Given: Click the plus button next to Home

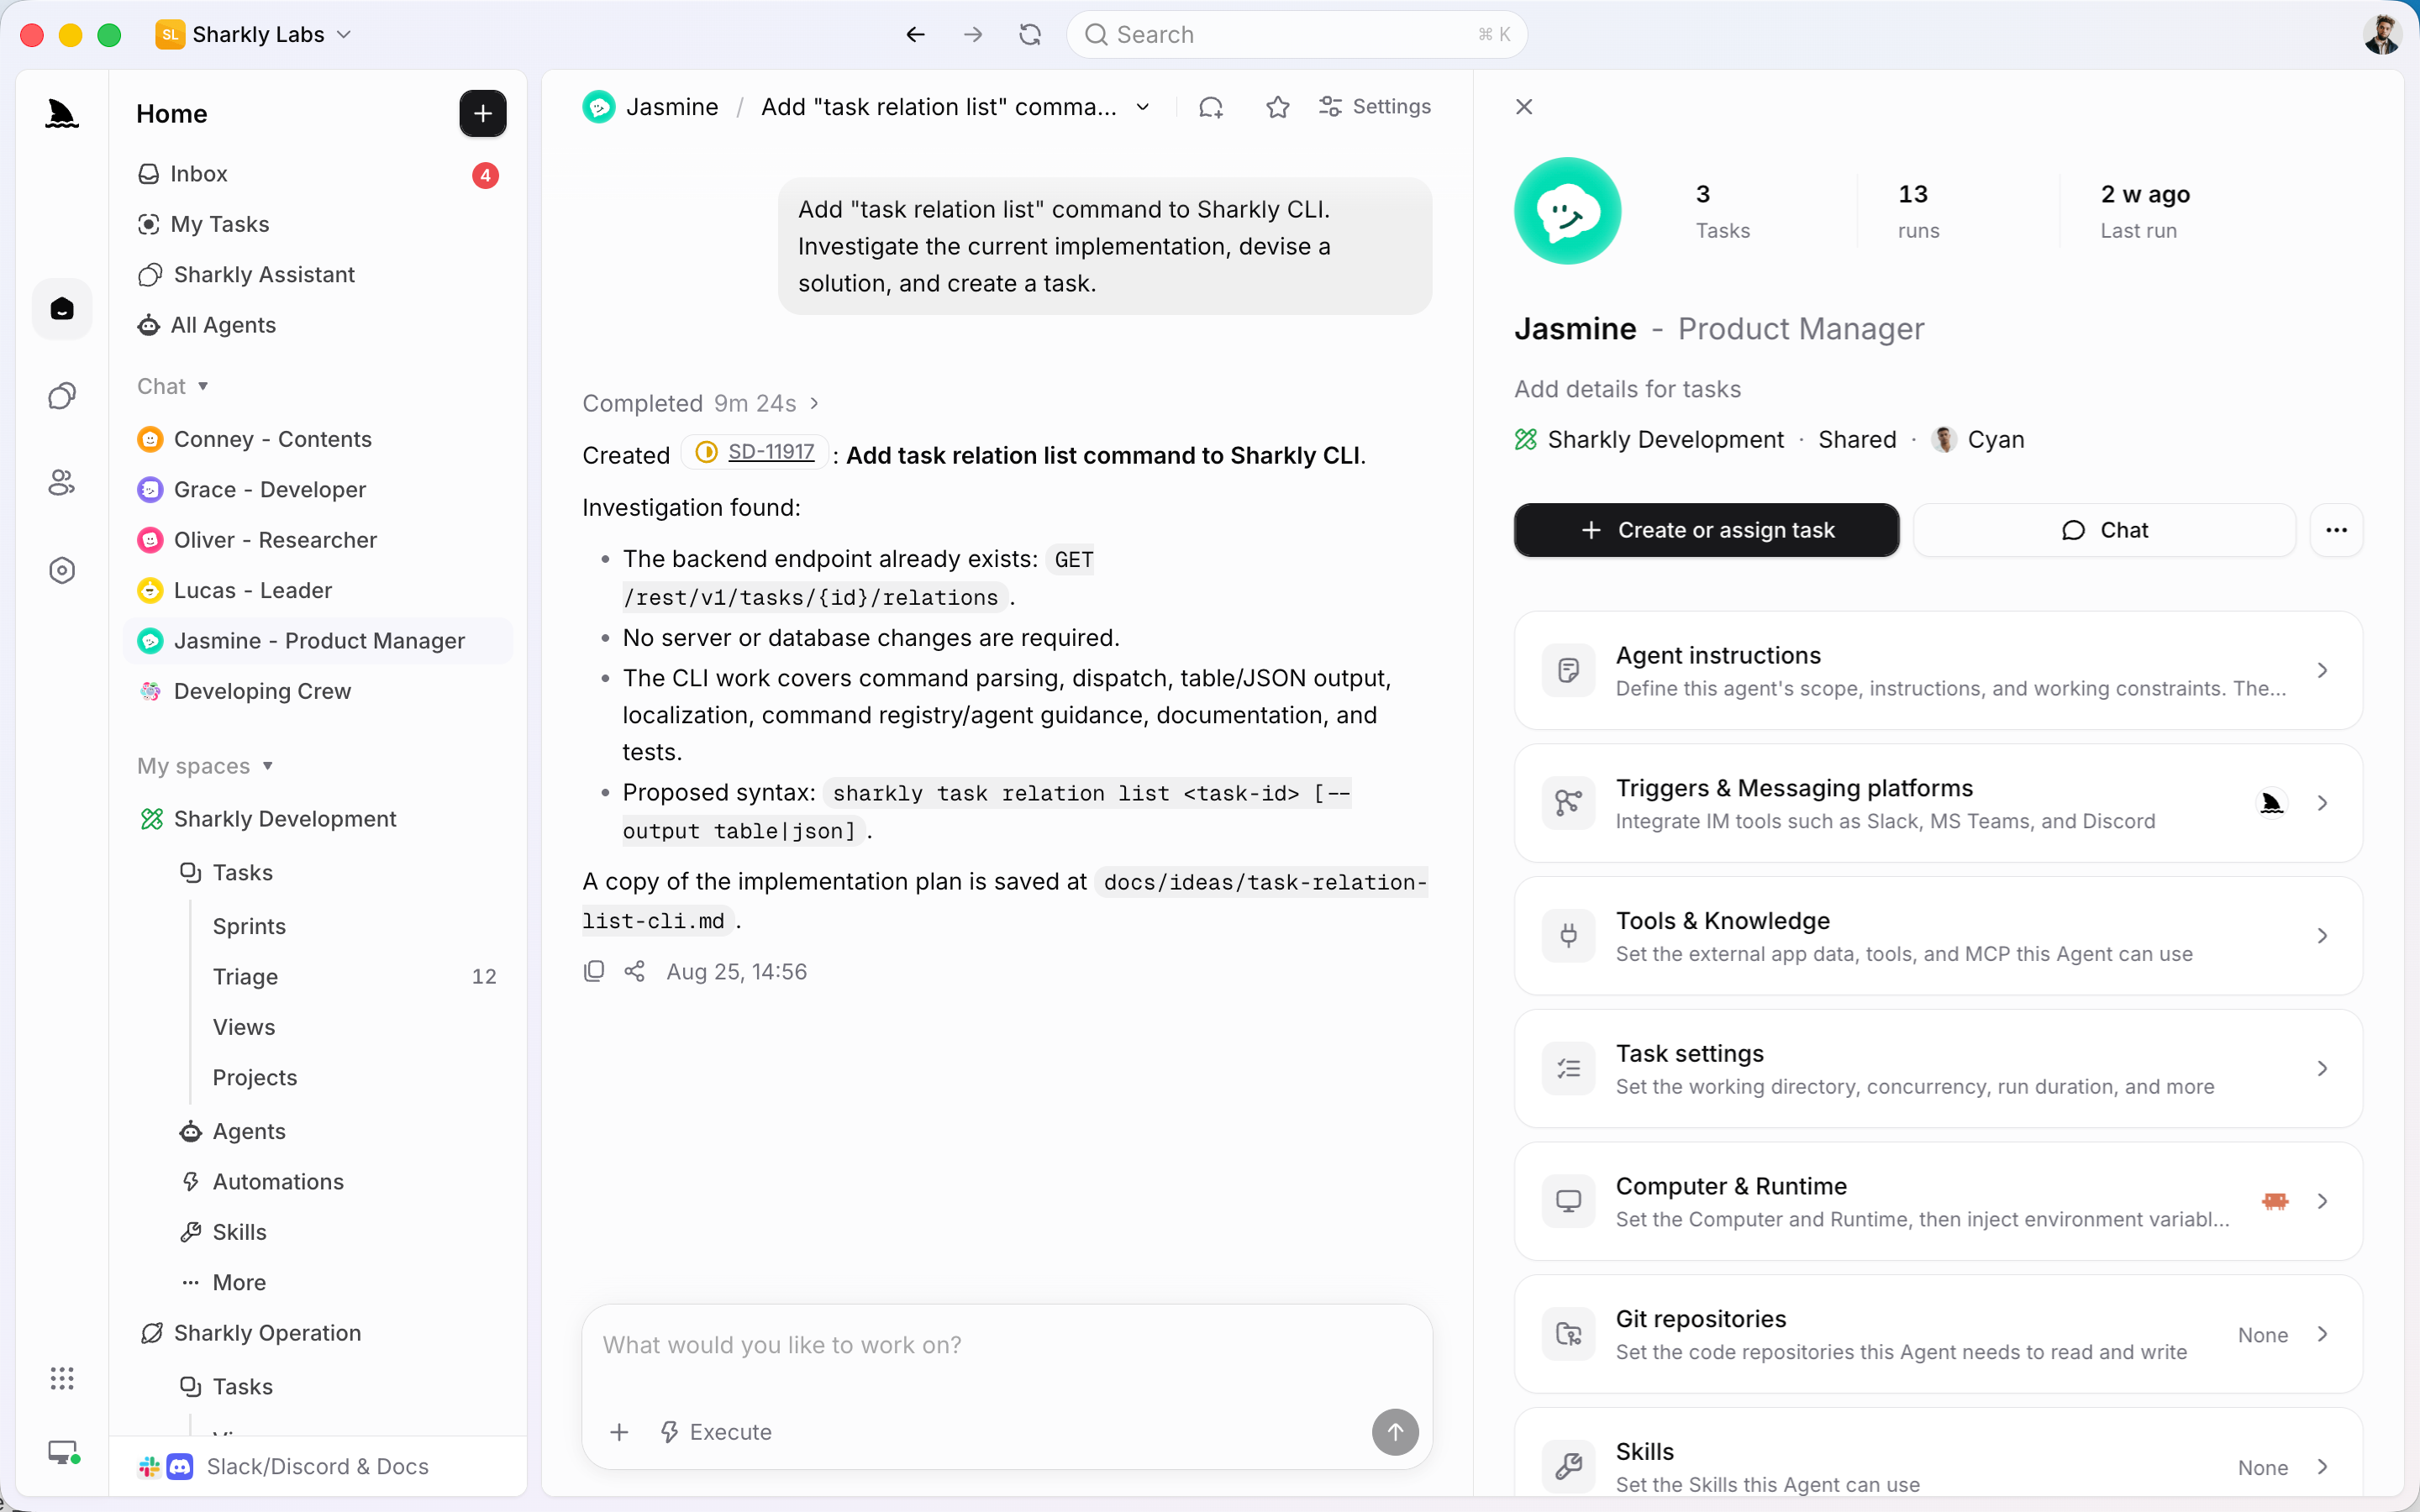Looking at the screenshot, I should [482, 114].
